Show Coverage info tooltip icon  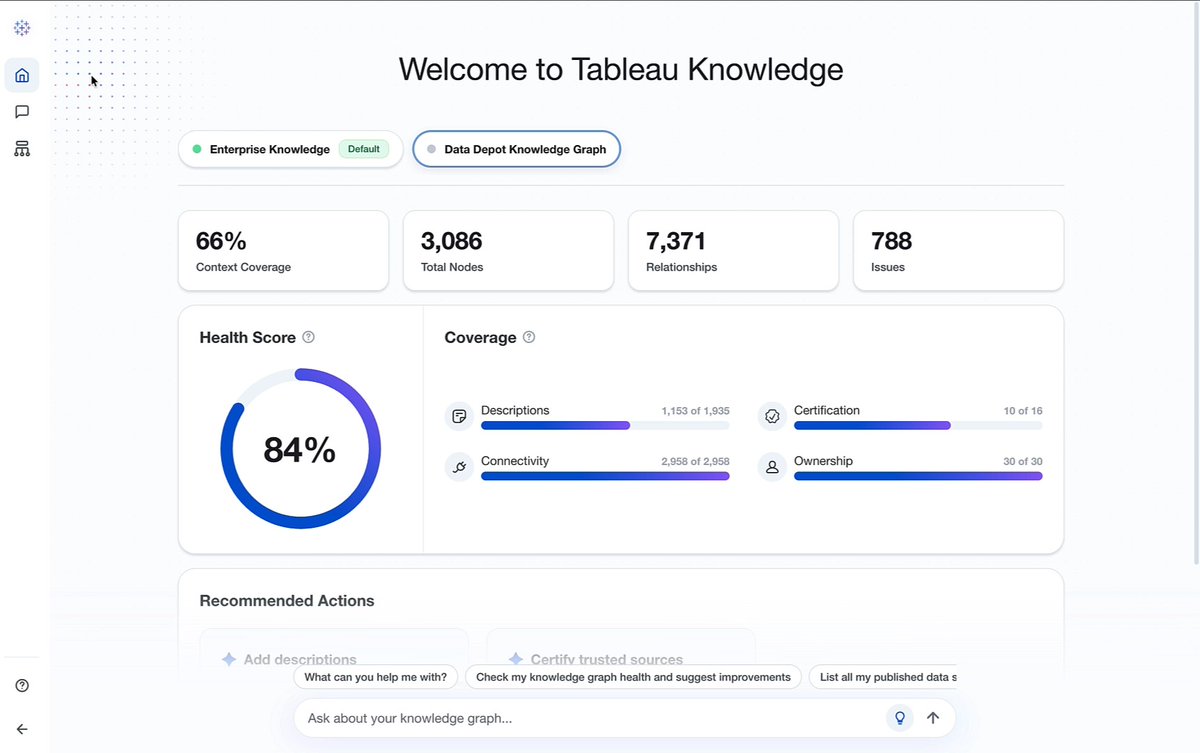529,337
